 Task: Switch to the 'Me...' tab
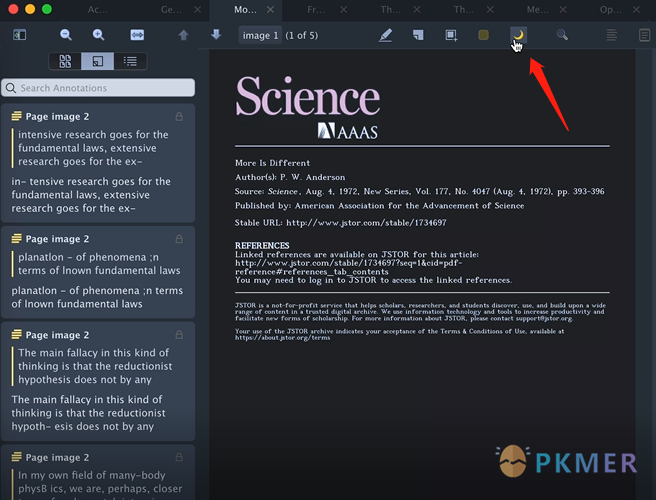[x=538, y=10]
